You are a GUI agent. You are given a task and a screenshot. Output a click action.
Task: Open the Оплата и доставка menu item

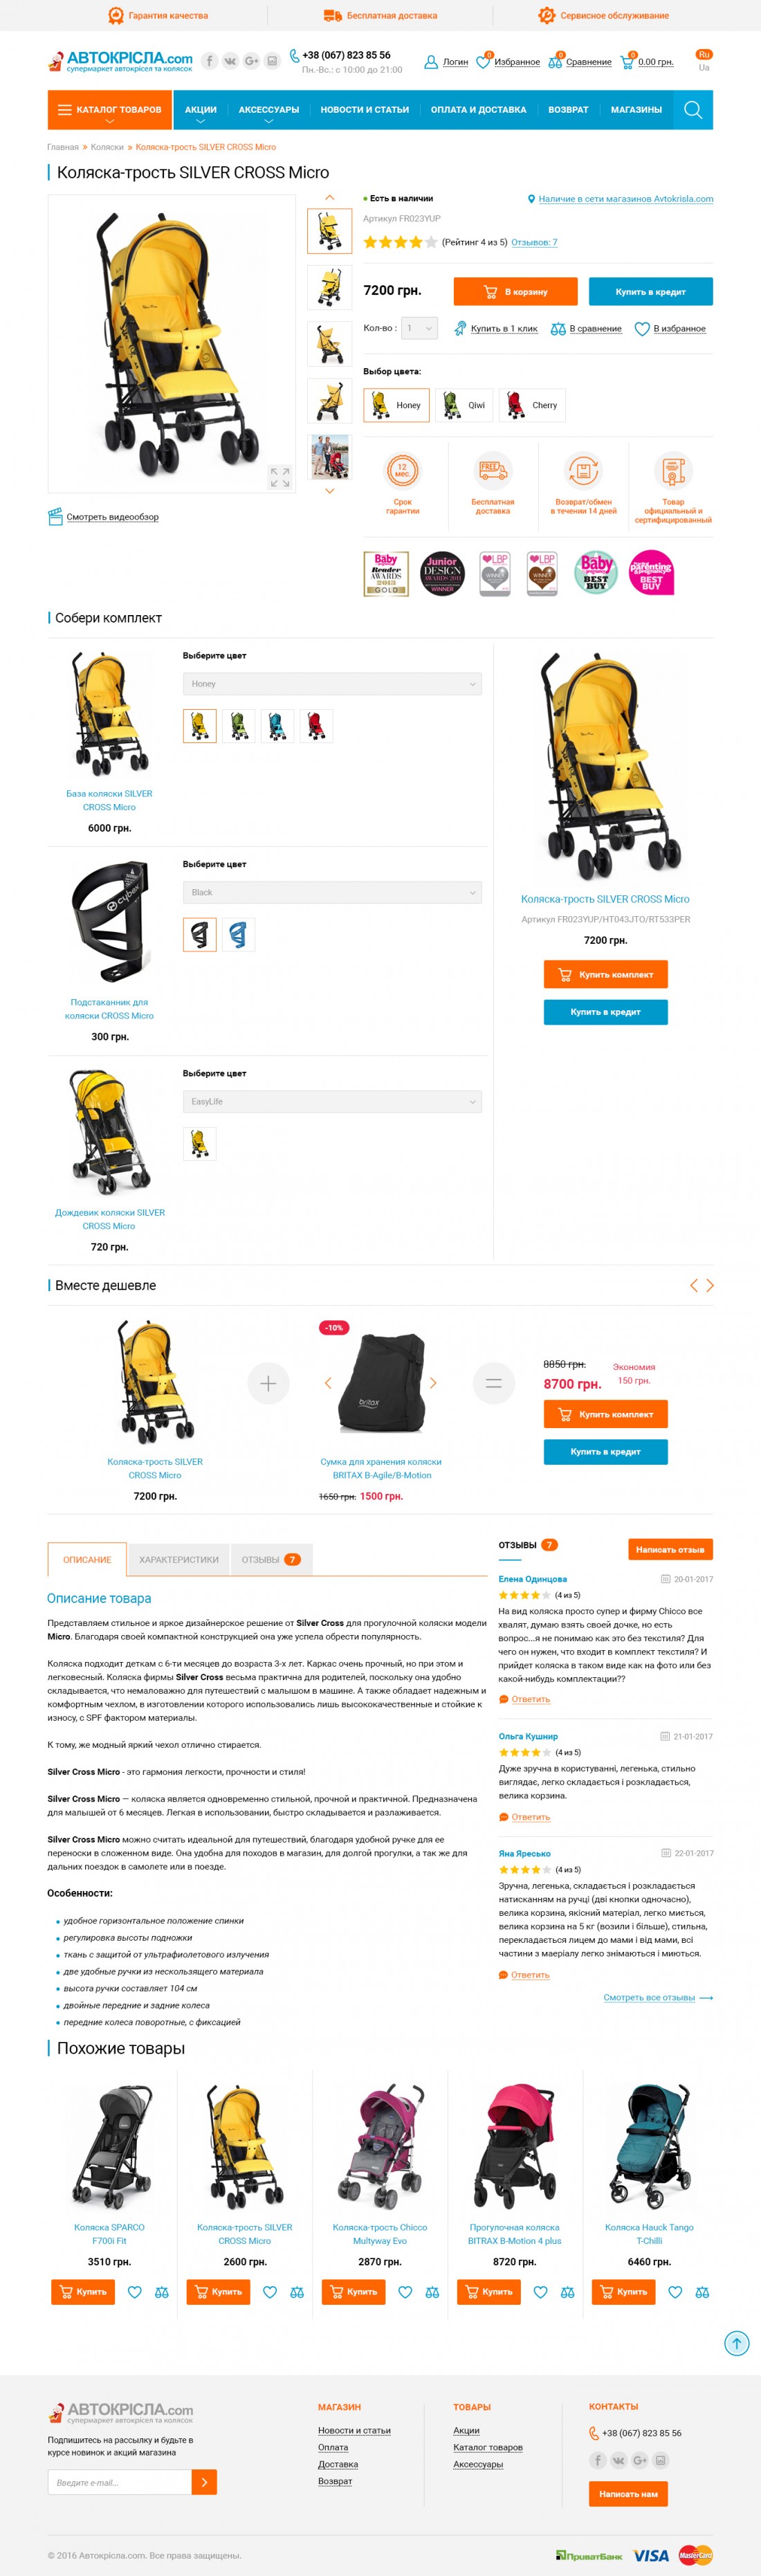478,110
